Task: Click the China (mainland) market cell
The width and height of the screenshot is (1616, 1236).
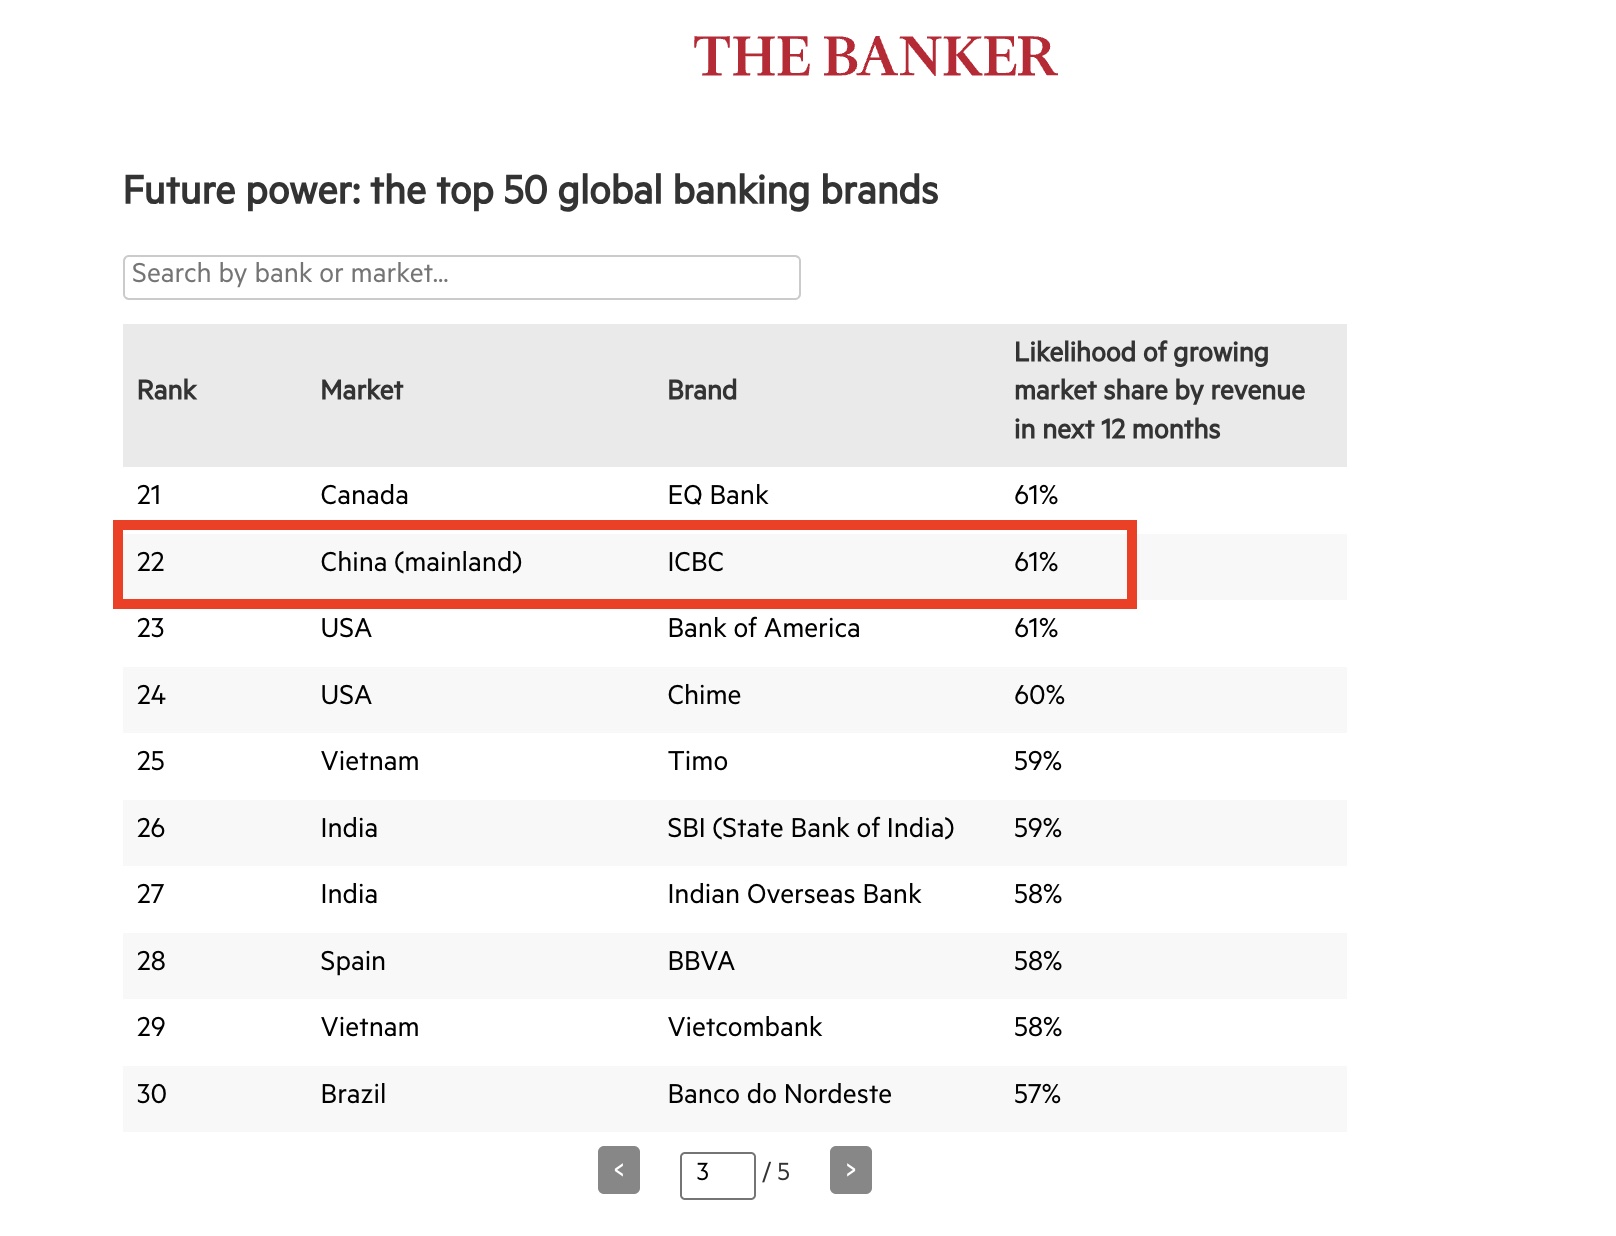Action: [421, 562]
